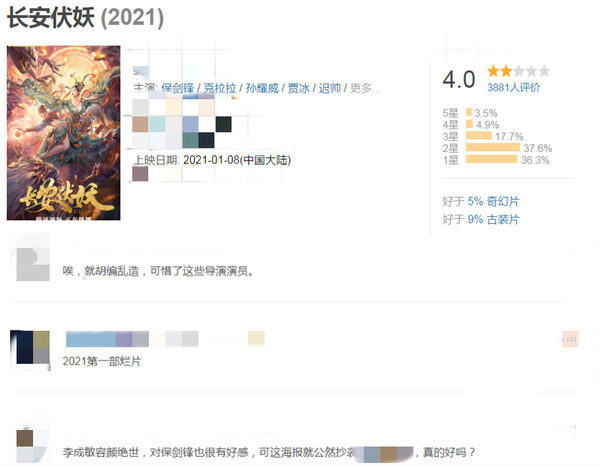Viewport: 600px width, 467px height.
Task: Open actor 贾冰's page
Action: (x=298, y=88)
